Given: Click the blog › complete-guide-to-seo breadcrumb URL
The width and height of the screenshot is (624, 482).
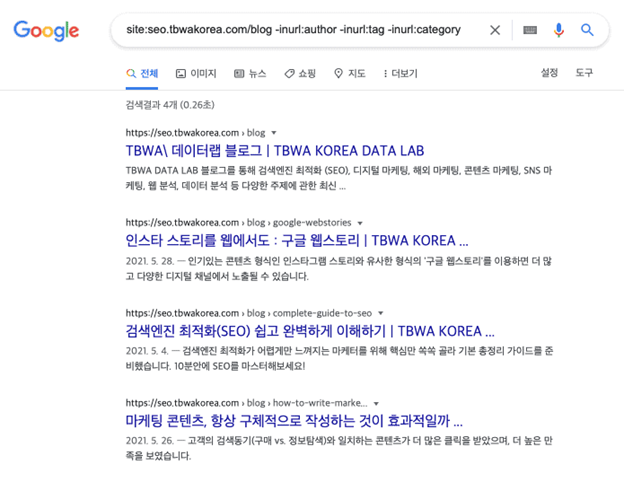Looking at the screenshot, I should pos(249,313).
